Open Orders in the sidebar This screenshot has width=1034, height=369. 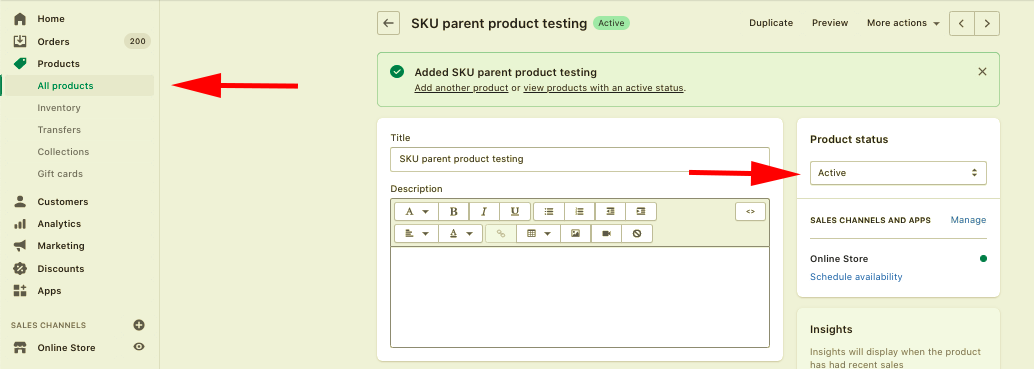pyautogui.click(x=53, y=42)
